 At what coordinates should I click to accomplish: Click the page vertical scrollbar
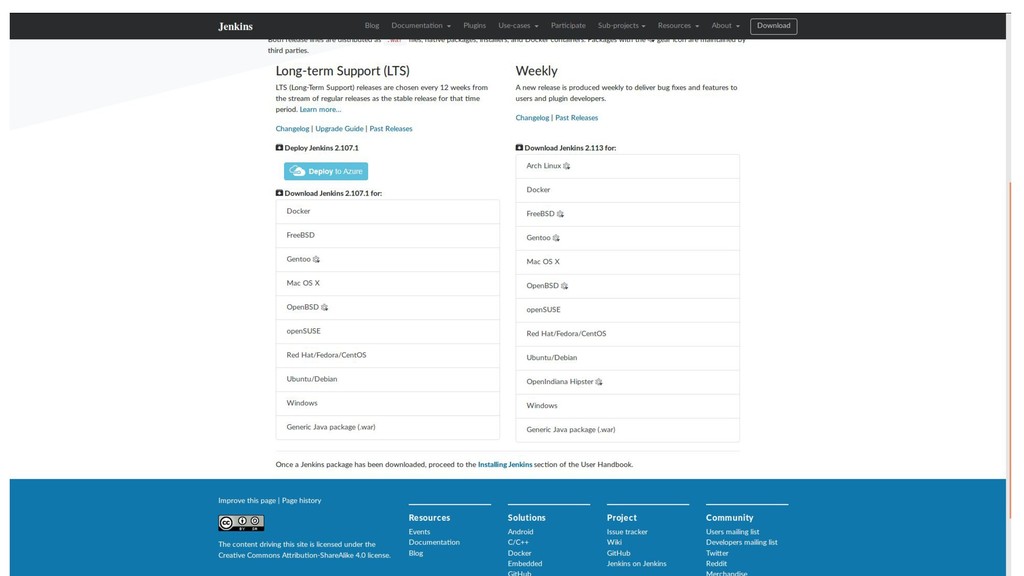(x=1010, y=353)
